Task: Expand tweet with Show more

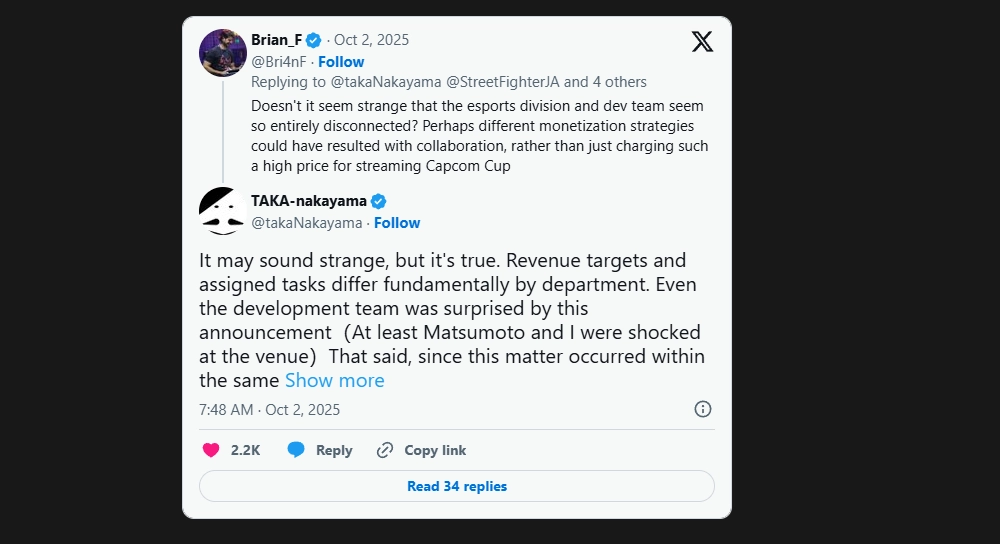Action: point(334,380)
